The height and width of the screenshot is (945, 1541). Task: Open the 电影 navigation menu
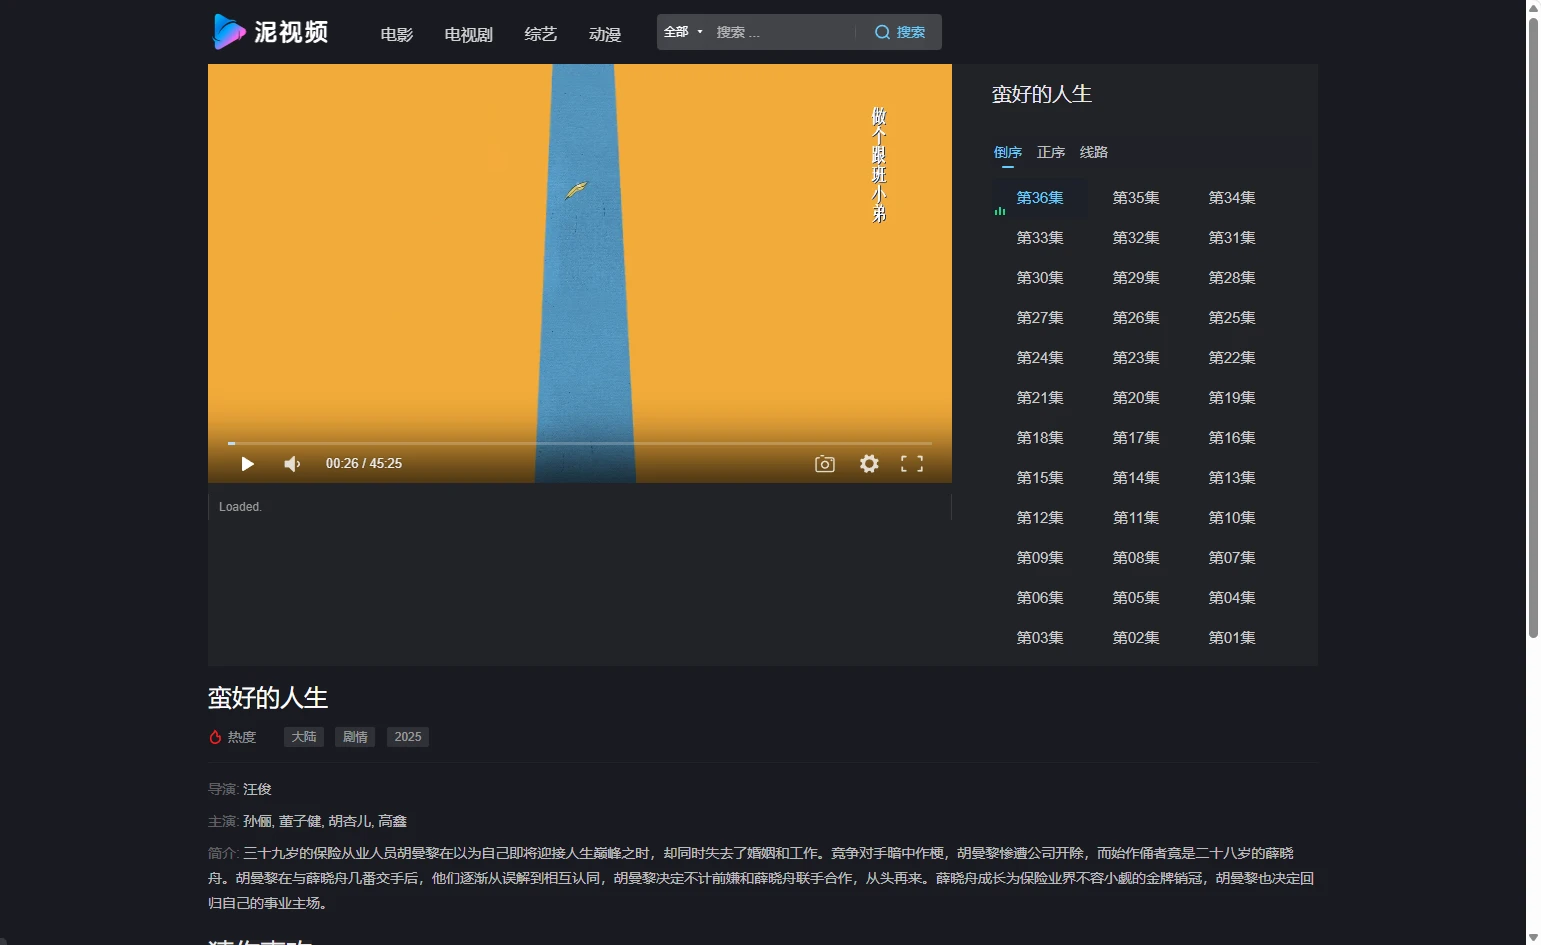pyautogui.click(x=397, y=35)
